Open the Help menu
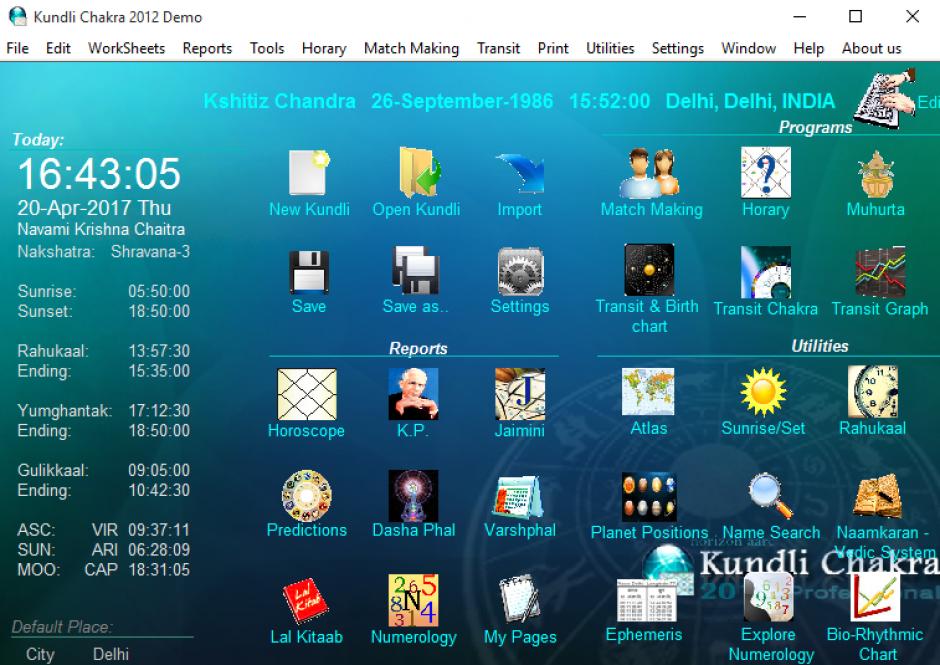Screen dimensions: 940x665 point(809,48)
